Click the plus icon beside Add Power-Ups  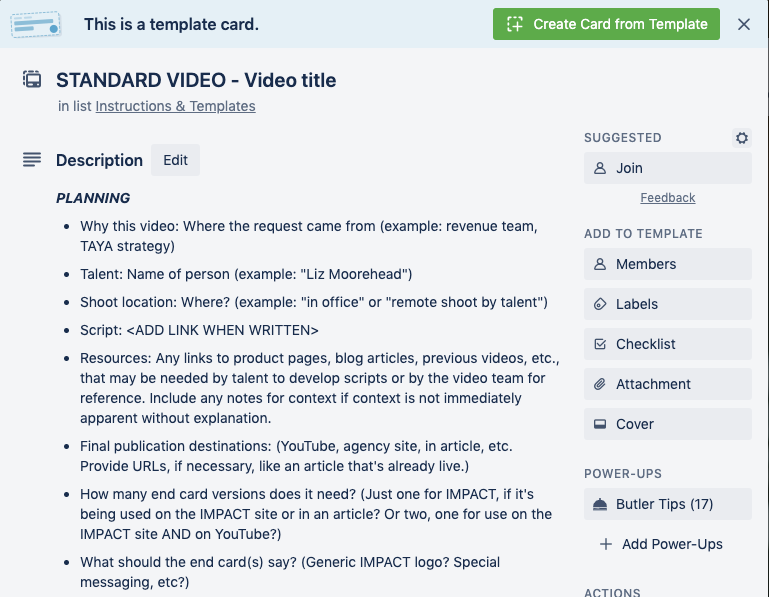click(x=606, y=544)
